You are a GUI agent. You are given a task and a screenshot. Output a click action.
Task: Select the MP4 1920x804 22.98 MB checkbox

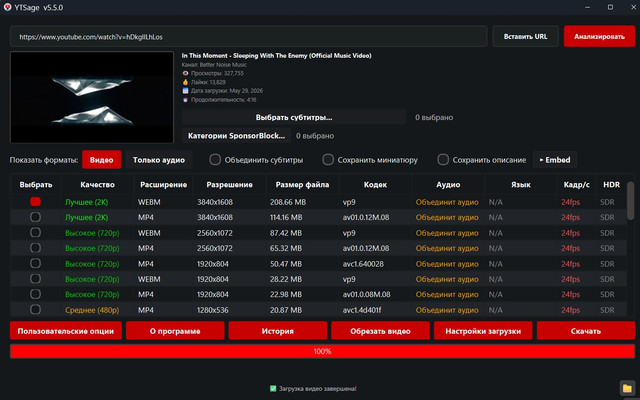click(36, 294)
